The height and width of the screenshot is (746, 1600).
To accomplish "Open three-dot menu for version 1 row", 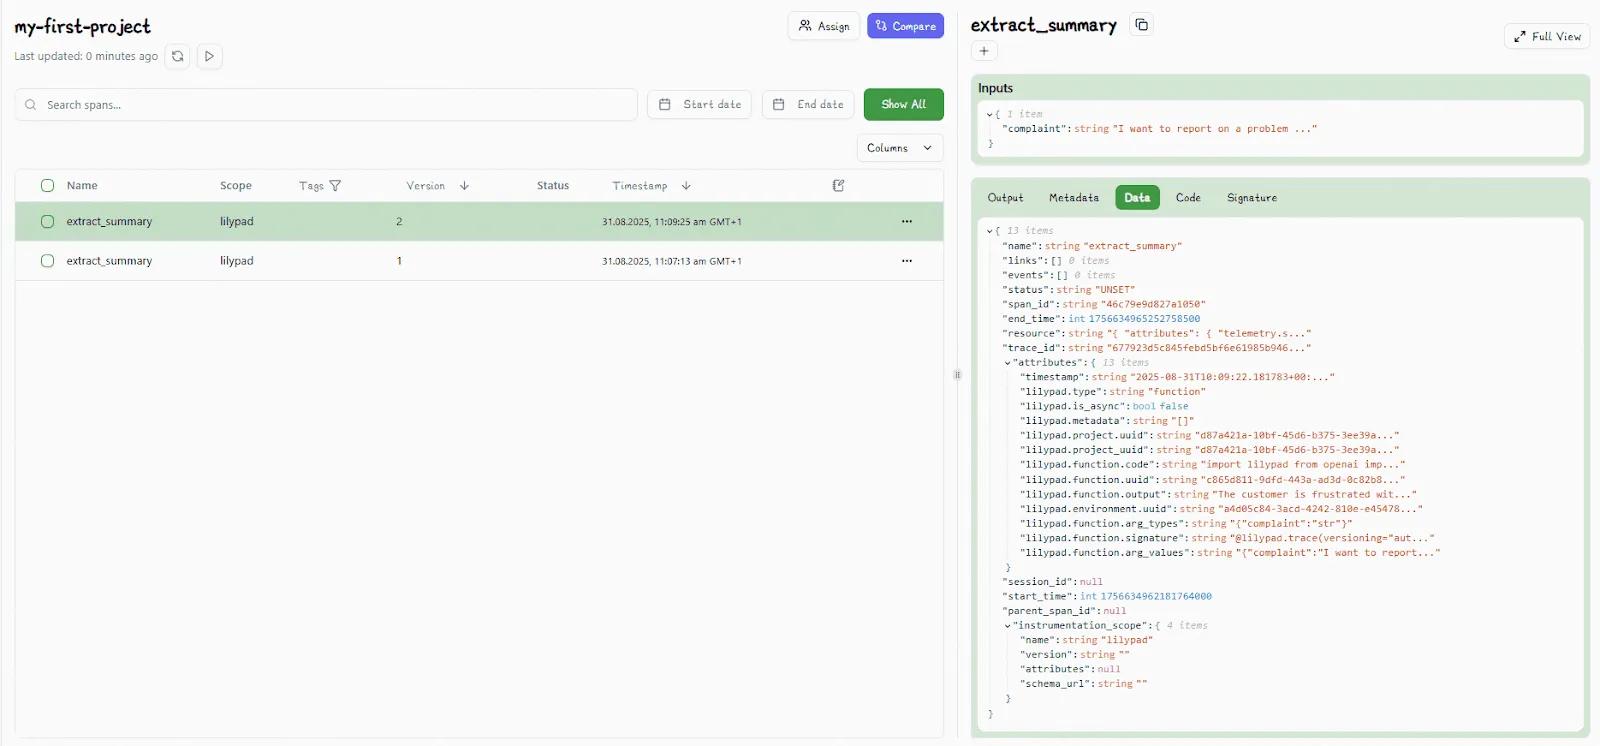I will (x=907, y=261).
